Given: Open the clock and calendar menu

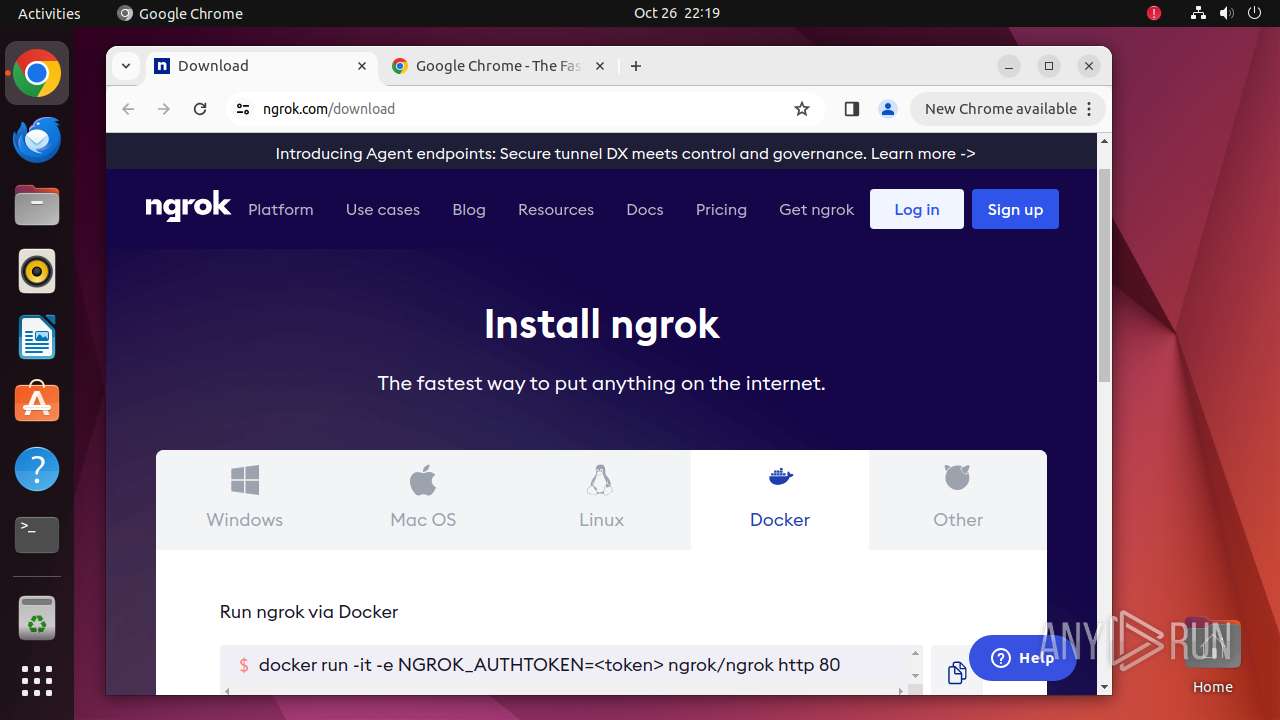Looking at the screenshot, I should (x=677, y=13).
